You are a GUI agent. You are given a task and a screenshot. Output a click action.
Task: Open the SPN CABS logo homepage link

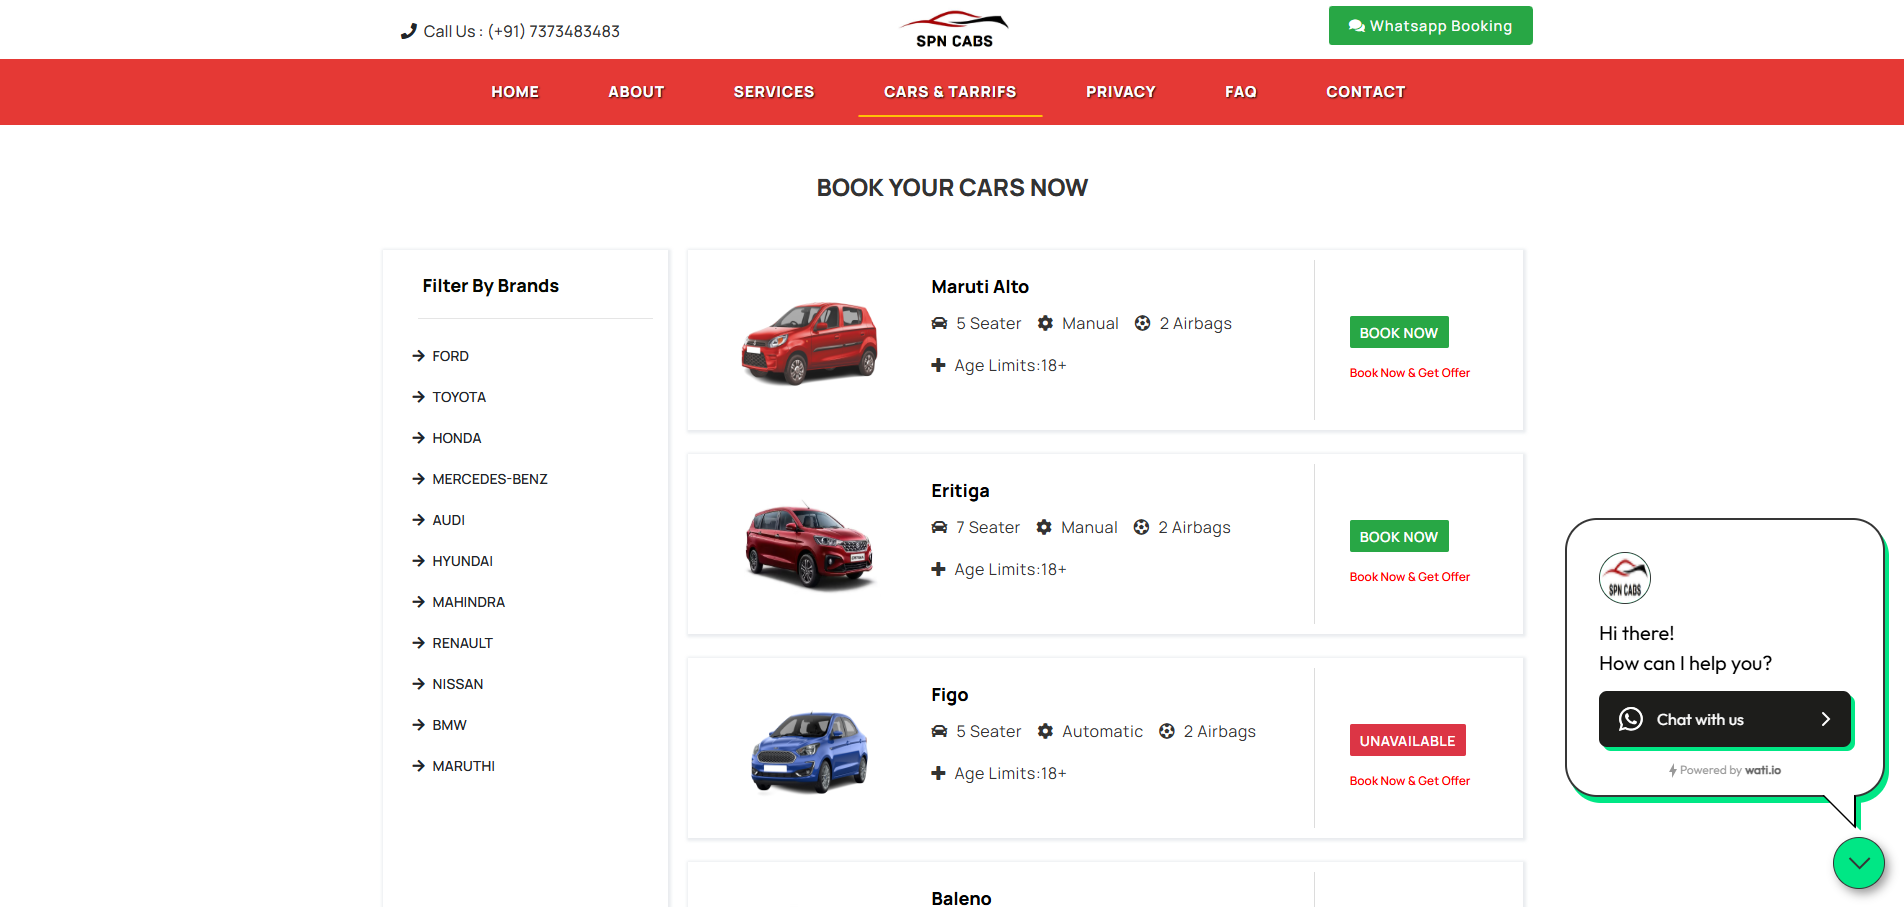click(954, 29)
